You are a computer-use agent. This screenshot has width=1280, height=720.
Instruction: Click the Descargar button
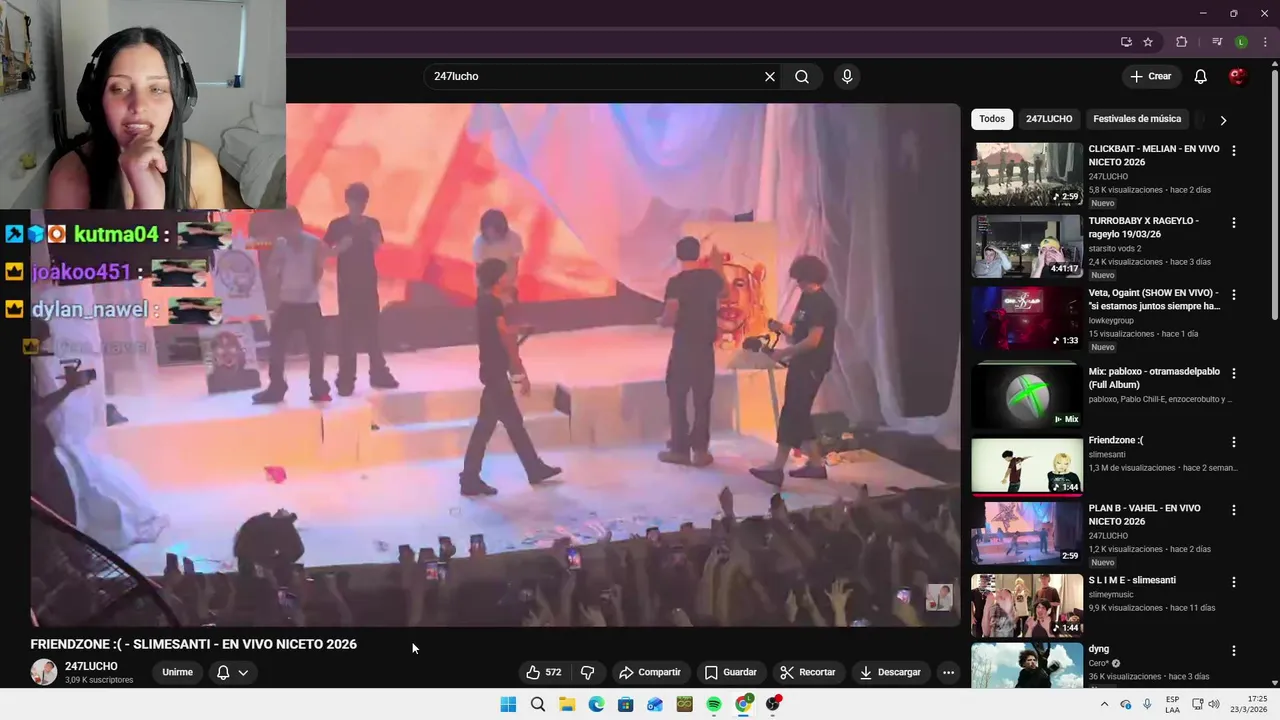point(890,672)
